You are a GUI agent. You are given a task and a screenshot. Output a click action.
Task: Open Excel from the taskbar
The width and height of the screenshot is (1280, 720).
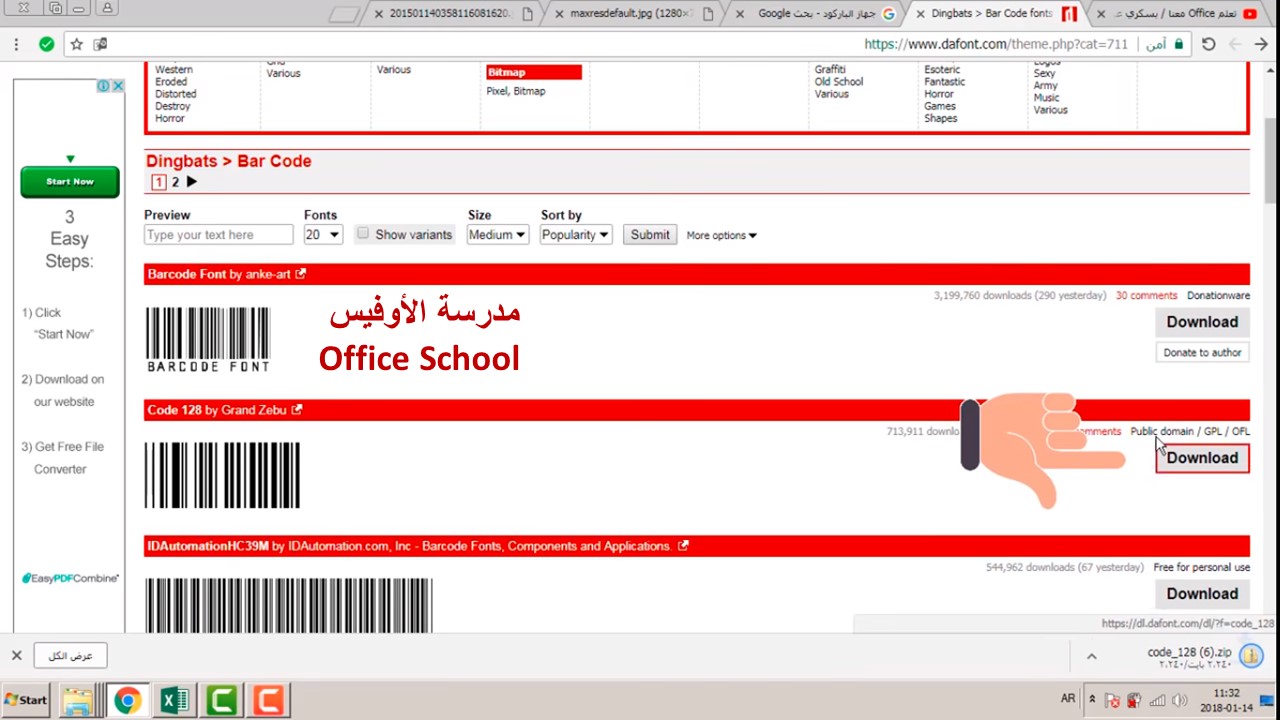(174, 700)
